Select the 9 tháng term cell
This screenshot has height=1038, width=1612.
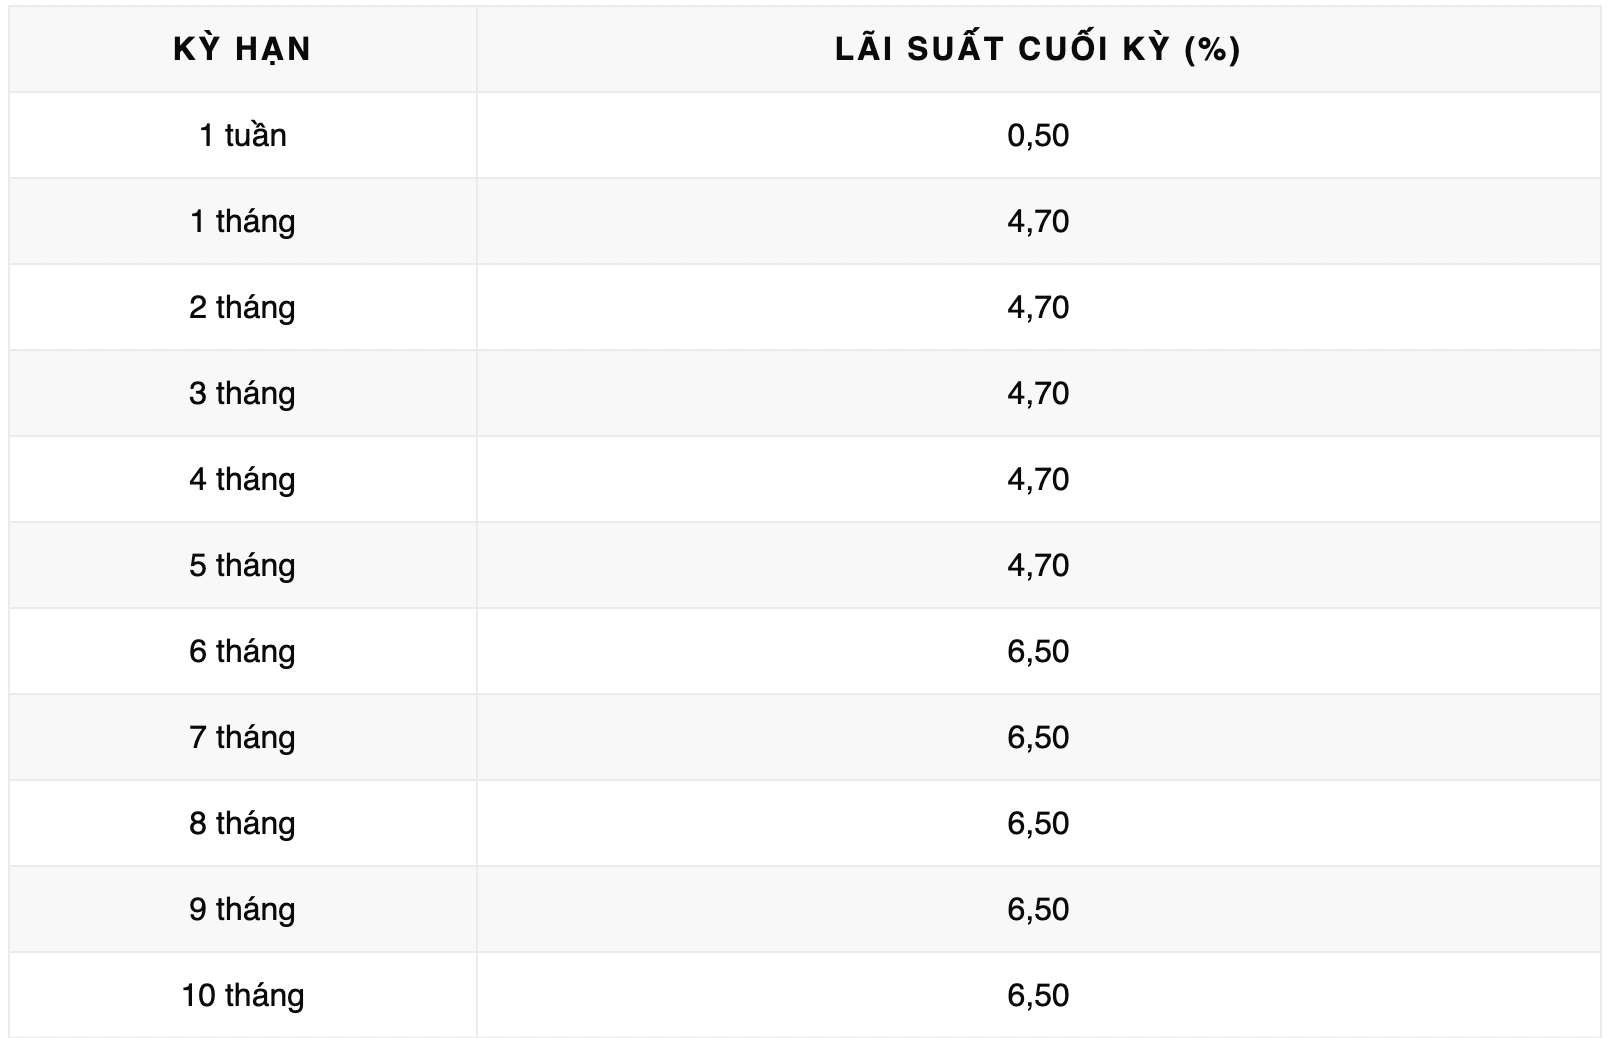pos(242,909)
